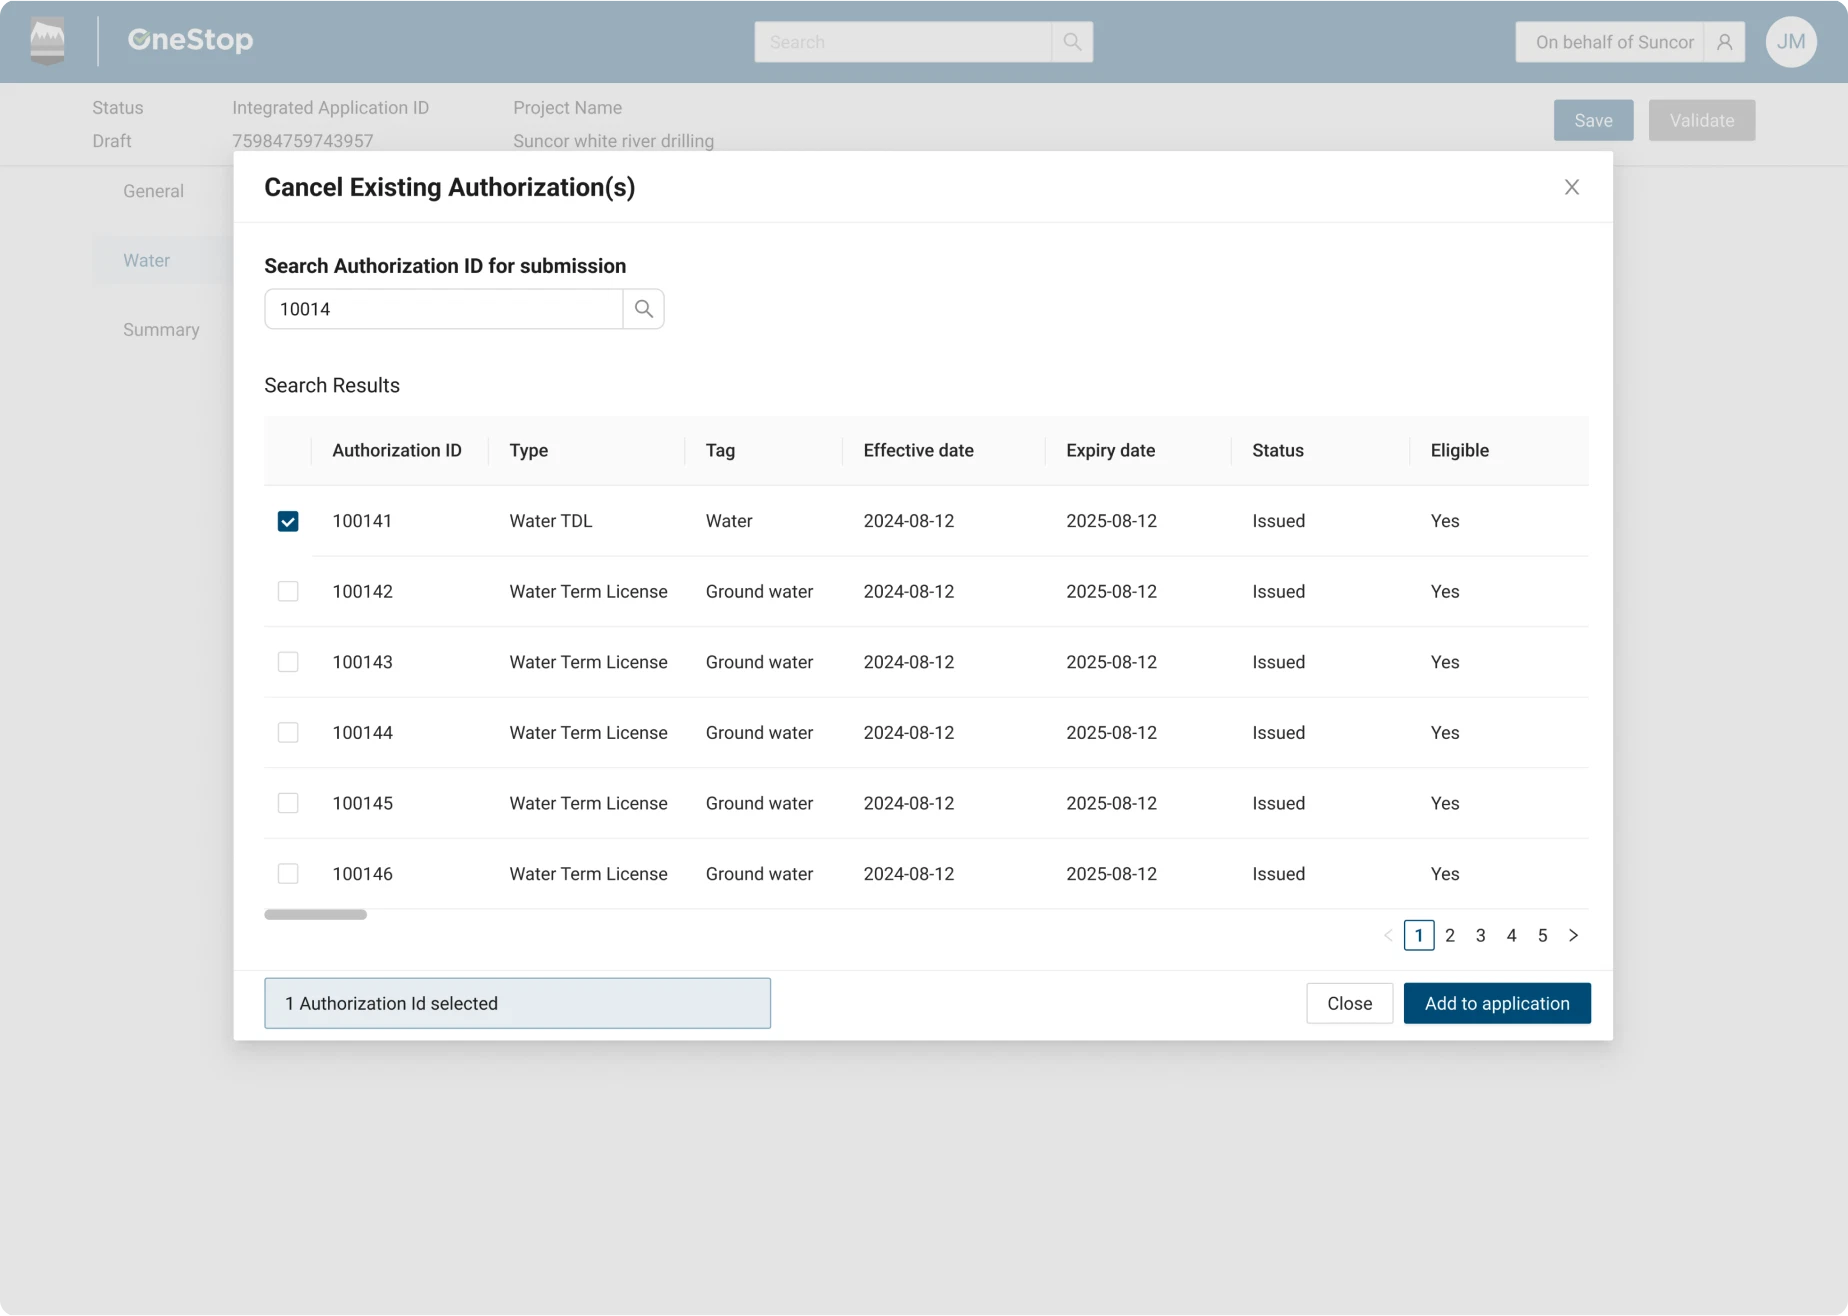Click the Expiry date column header
1848x1316 pixels.
click(x=1110, y=450)
